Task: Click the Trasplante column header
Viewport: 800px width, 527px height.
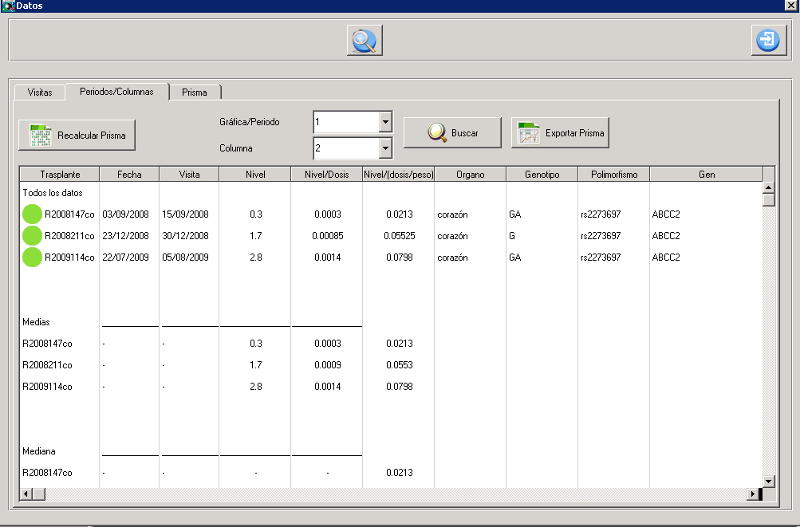Action: (x=59, y=174)
